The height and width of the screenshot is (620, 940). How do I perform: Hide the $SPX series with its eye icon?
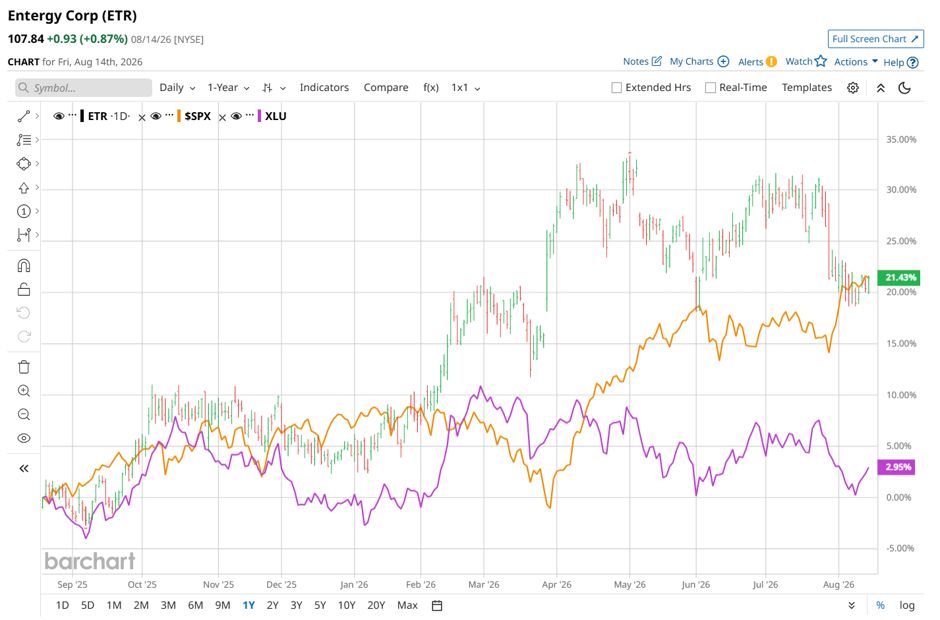click(x=156, y=116)
